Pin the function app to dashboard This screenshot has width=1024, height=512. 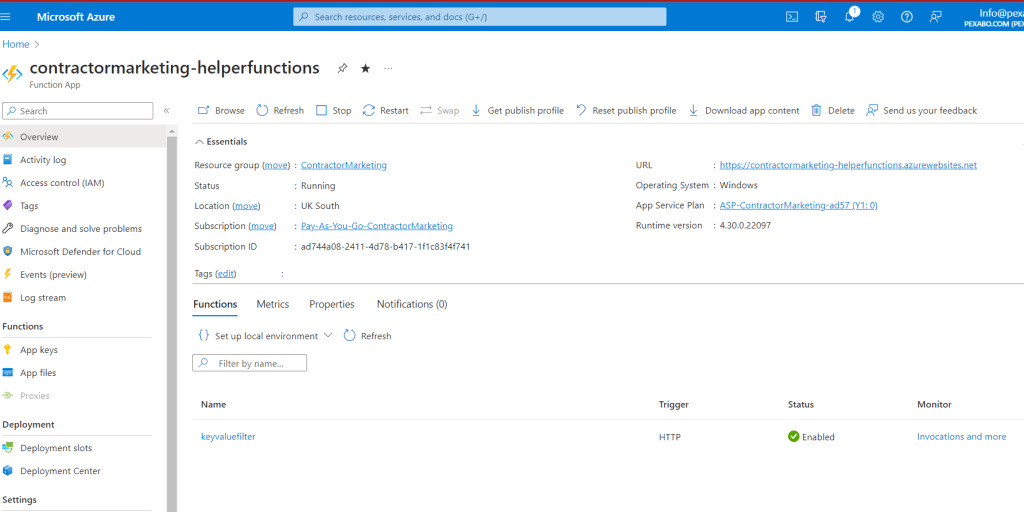[342, 68]
